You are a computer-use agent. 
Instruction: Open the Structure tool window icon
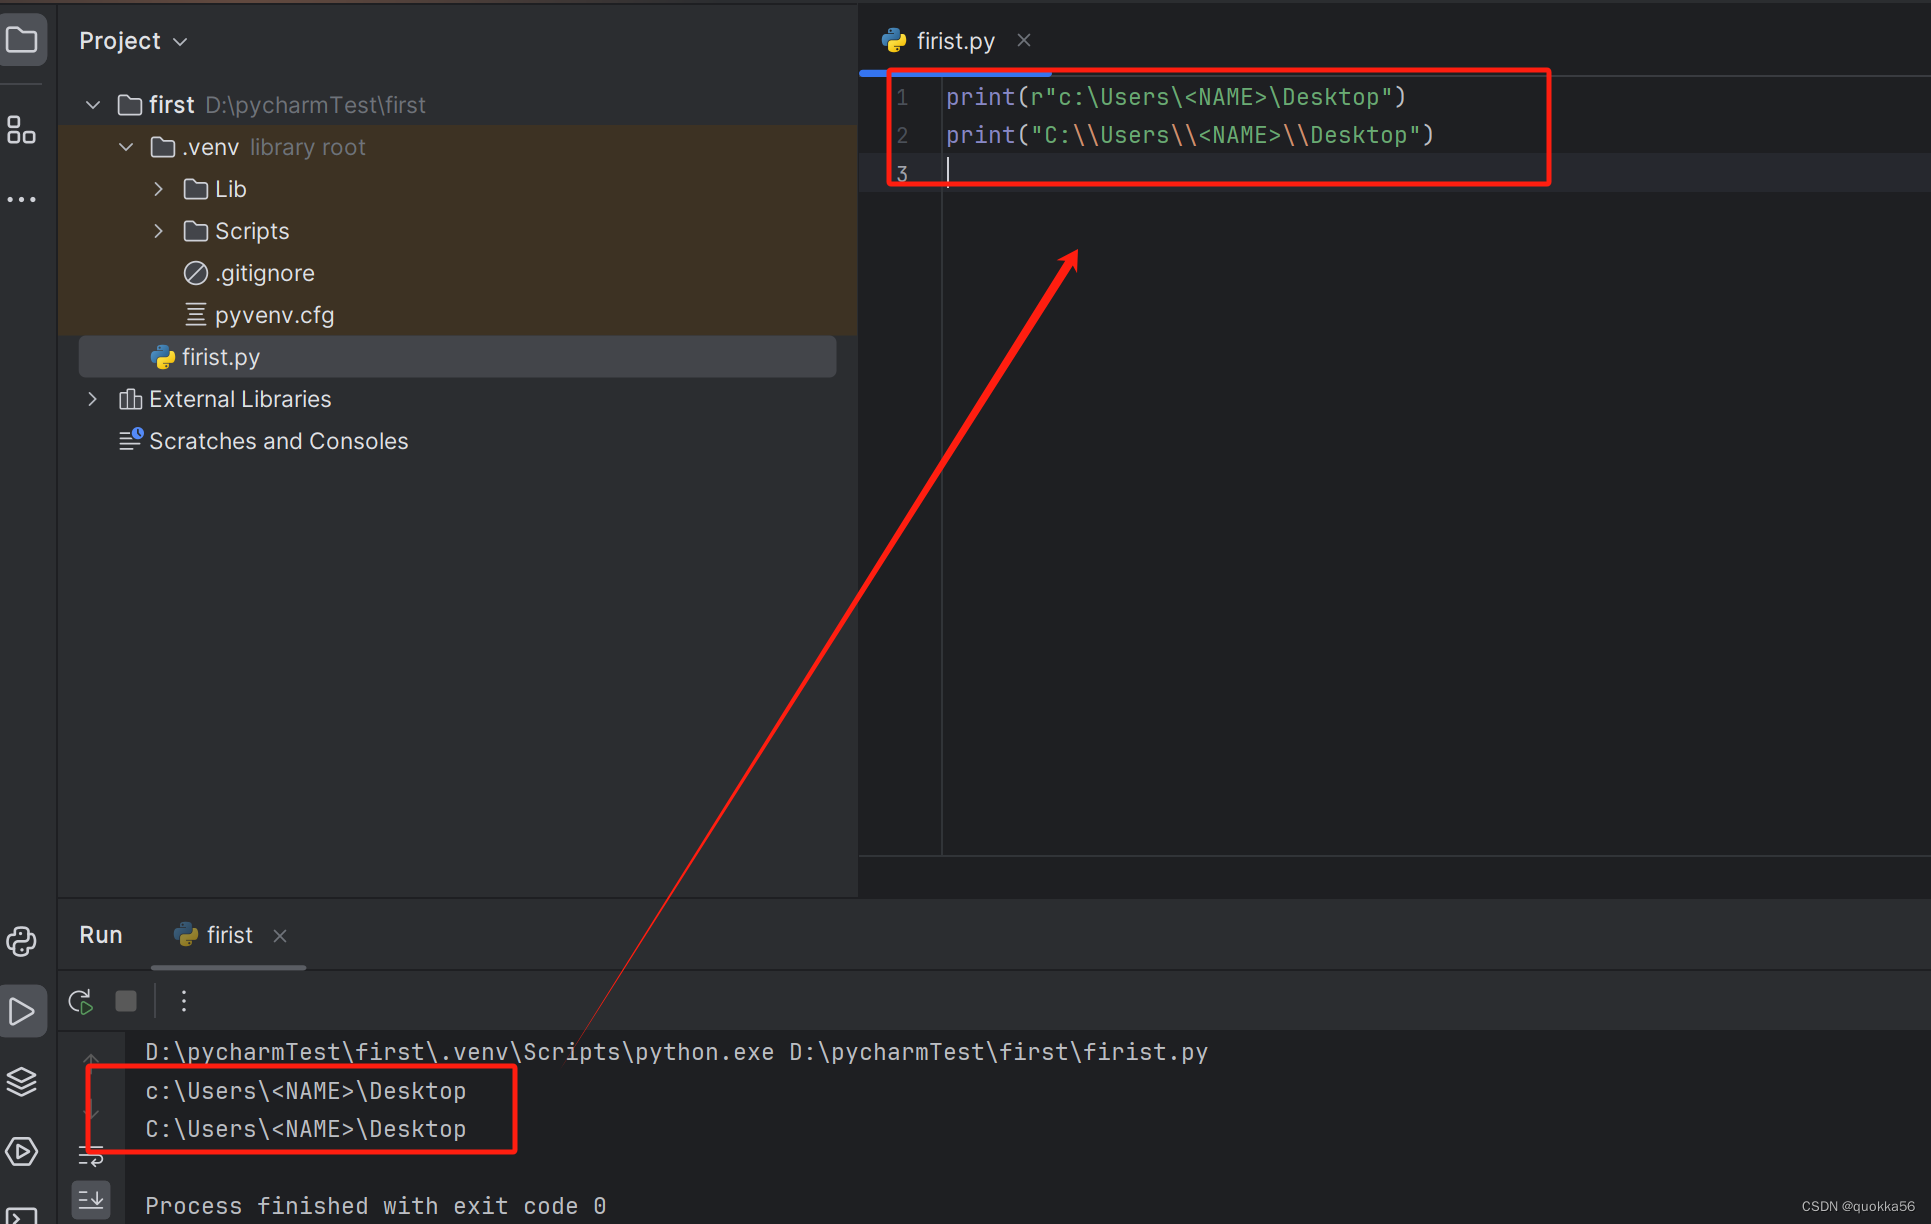[x=22, y=130]
